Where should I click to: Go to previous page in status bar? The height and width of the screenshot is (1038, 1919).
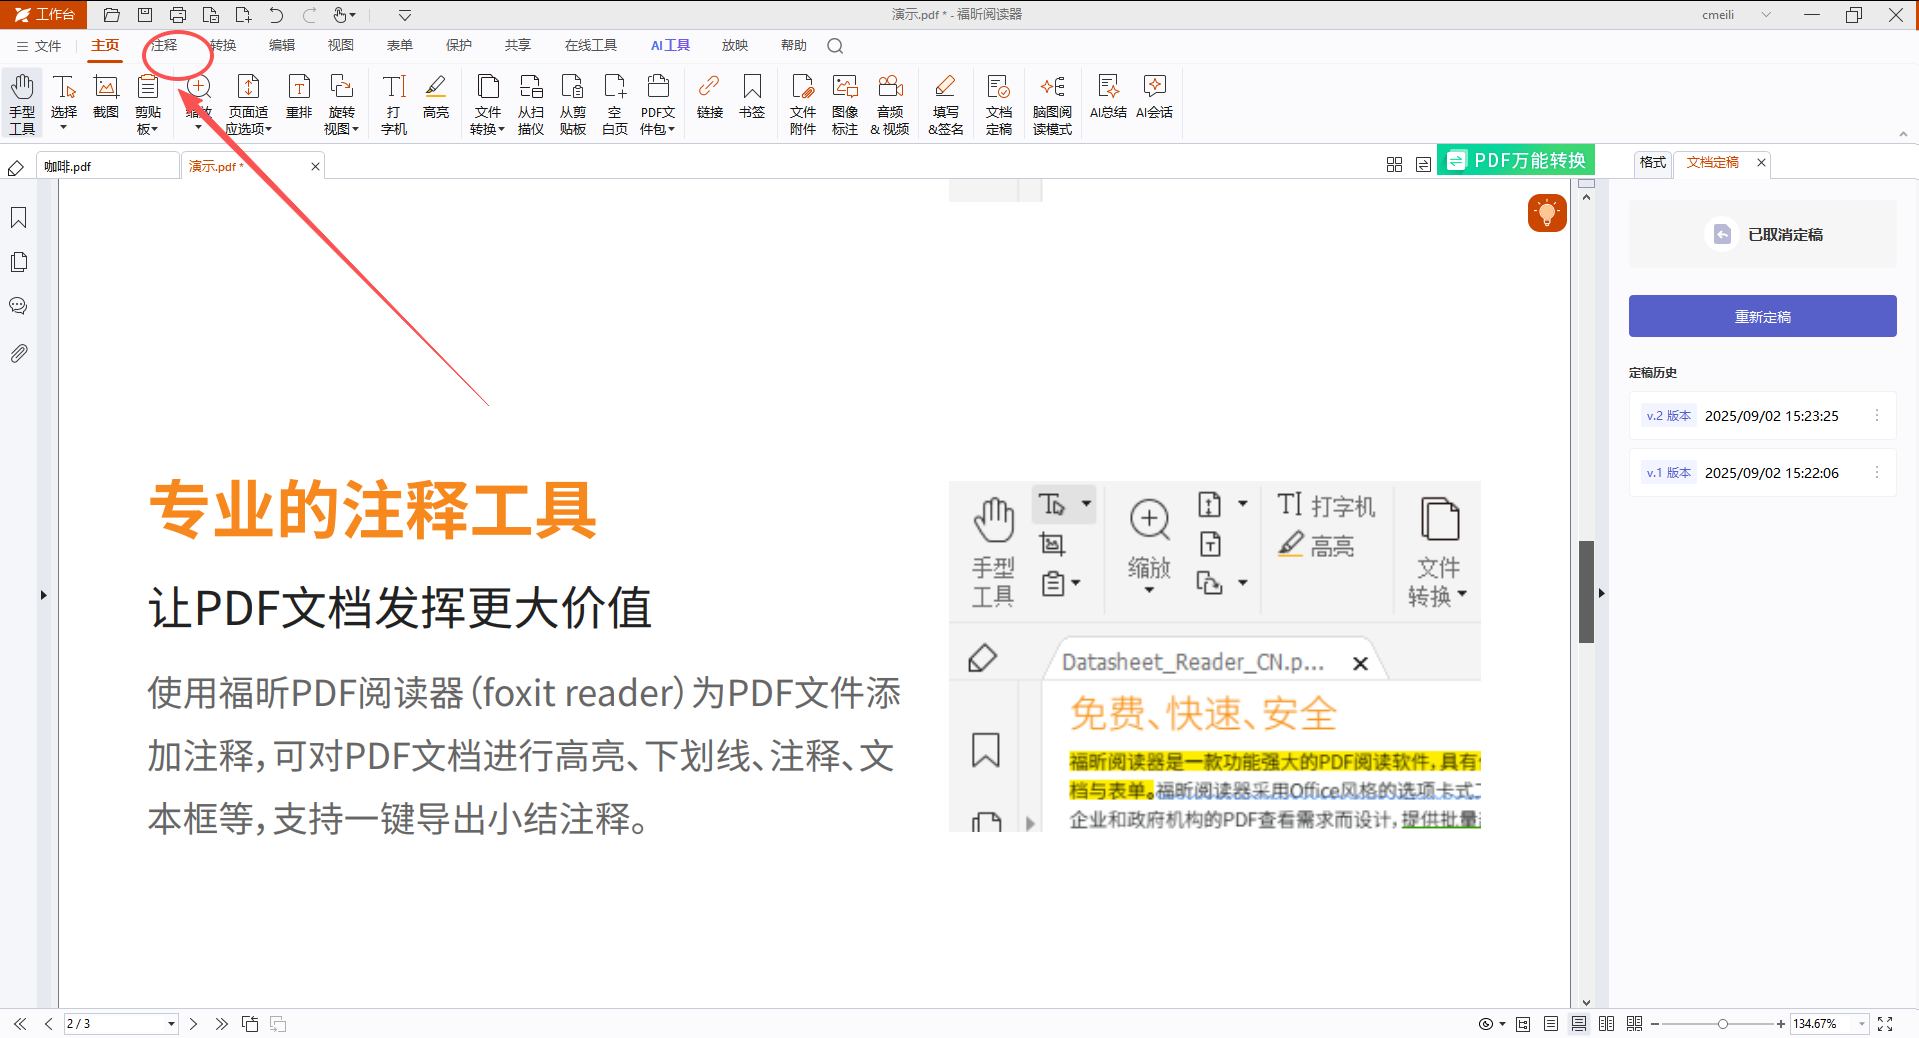pos(48,1024)
